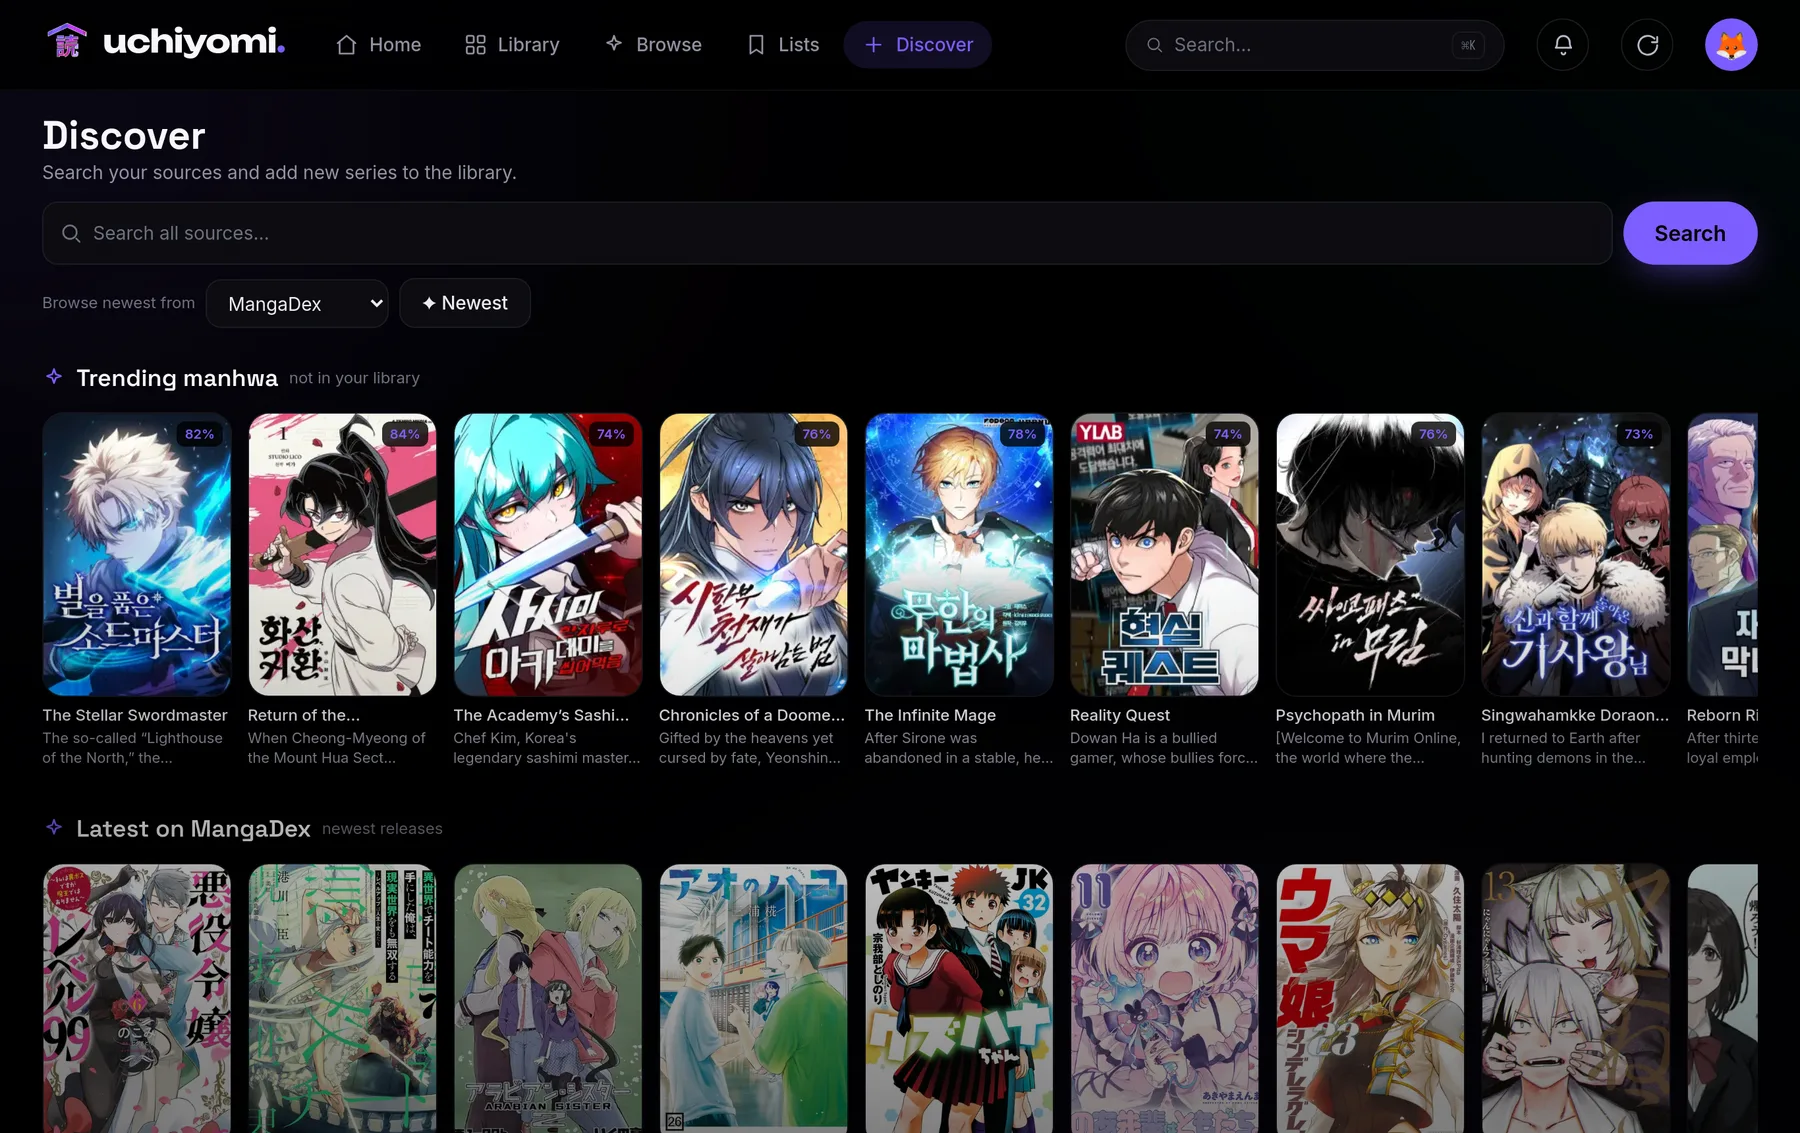Click the 82% match badge

(200, 434)
